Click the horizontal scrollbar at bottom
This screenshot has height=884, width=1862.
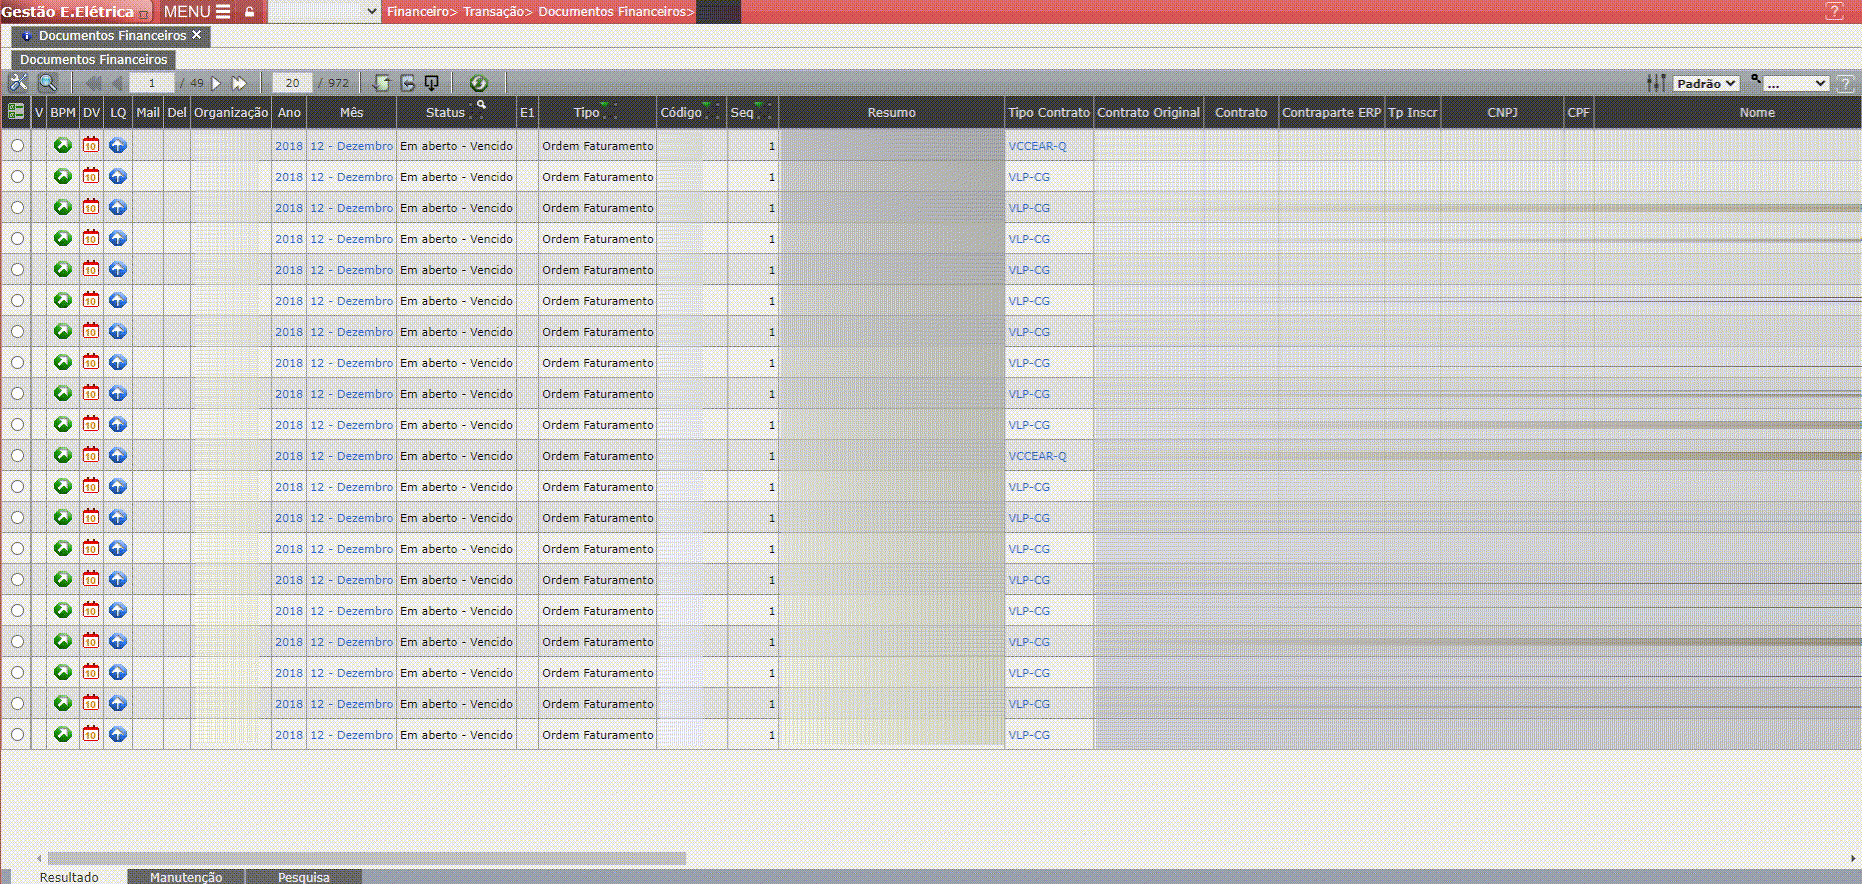click(366, 858)
